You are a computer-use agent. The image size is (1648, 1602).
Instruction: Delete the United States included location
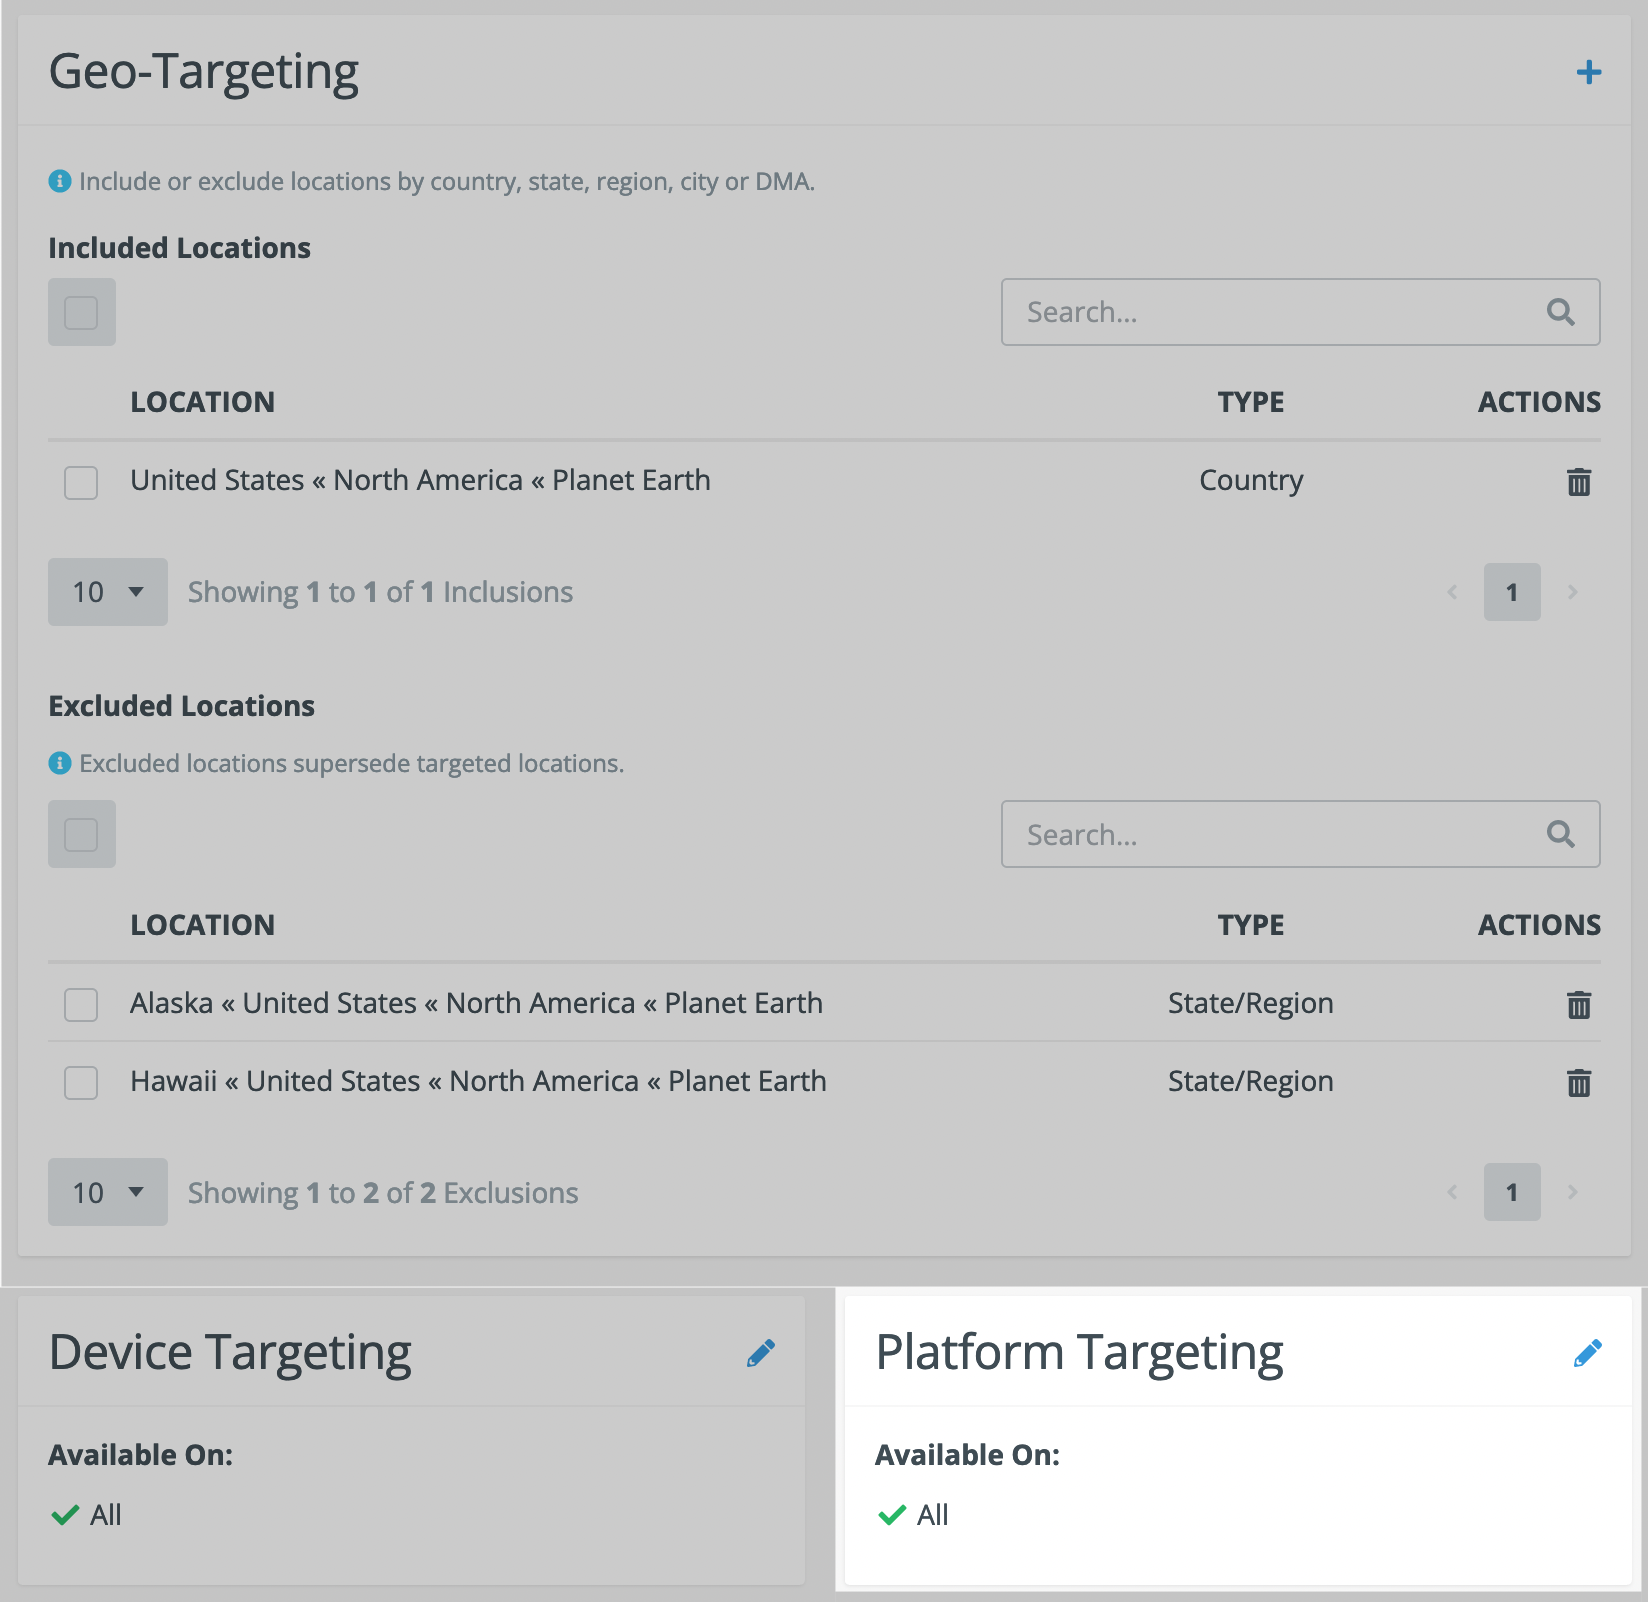click(x=1578, y=482)
